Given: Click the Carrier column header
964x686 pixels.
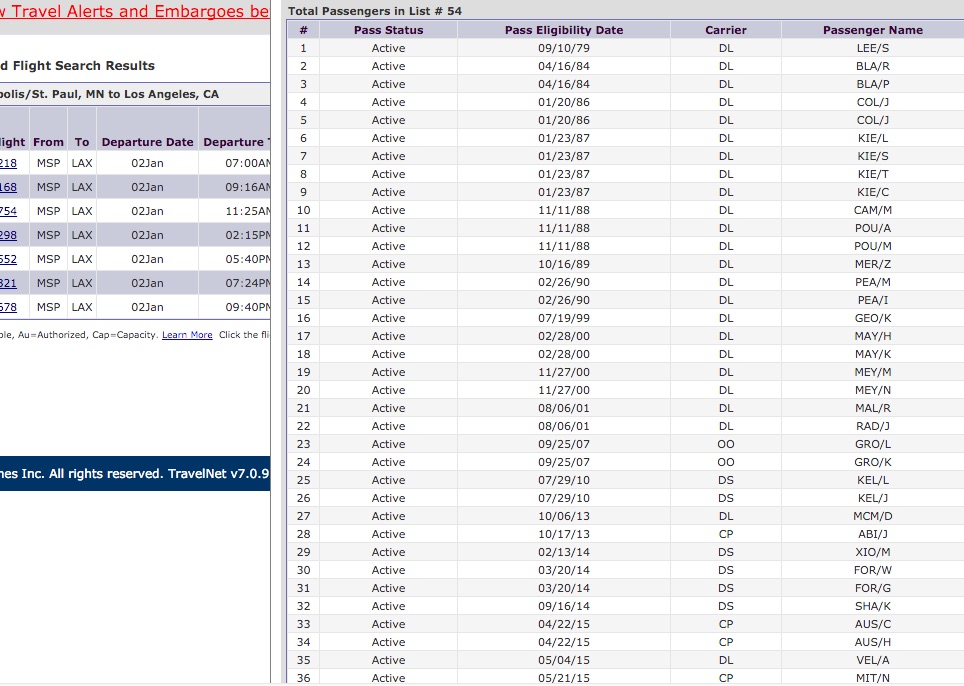Looking at the screenshot, I should pyautogui.click(x=725, y=30).
